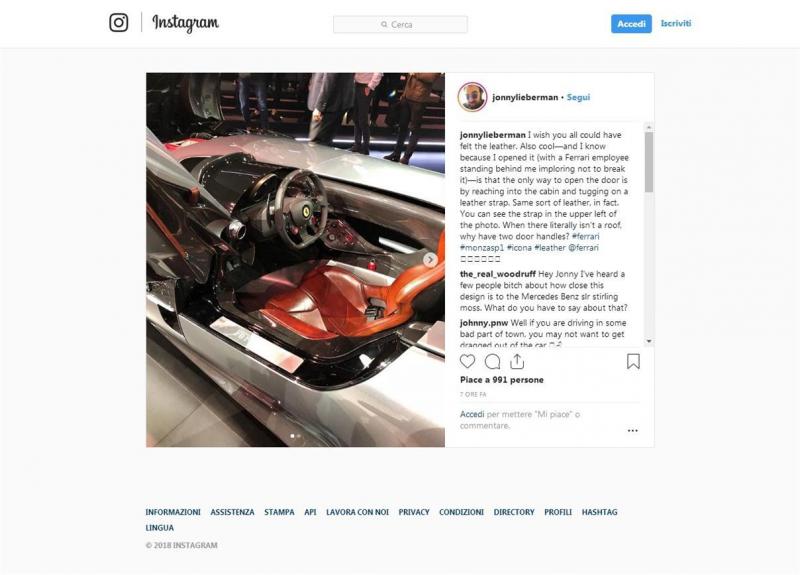
Task: Like the post with heart icon
Action: pyautogui.click(x=467, y=361)
